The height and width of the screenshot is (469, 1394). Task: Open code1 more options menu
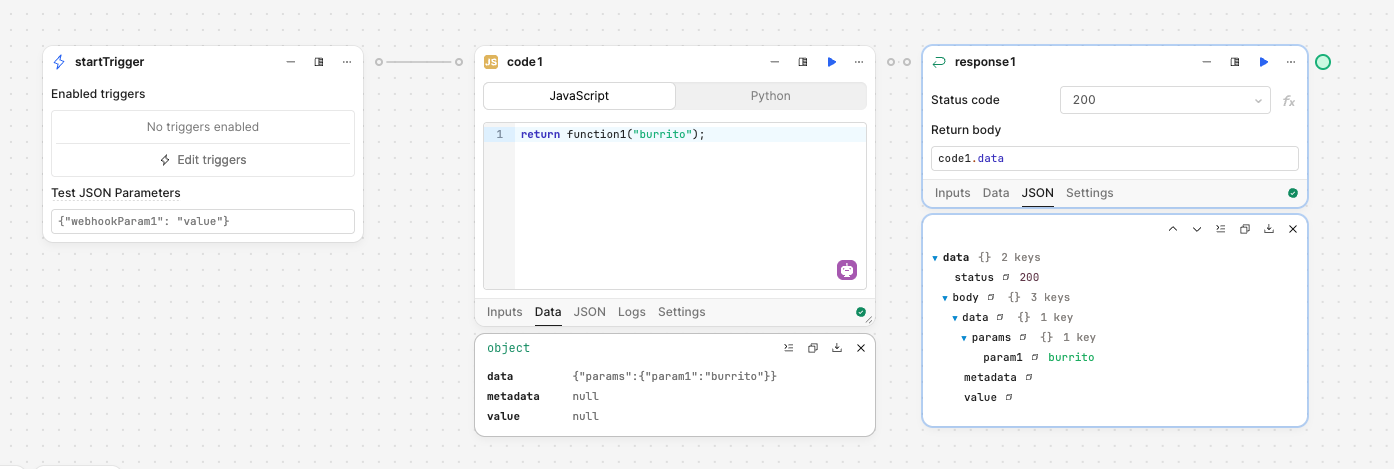pyautogui.click(x=859, y=62)
